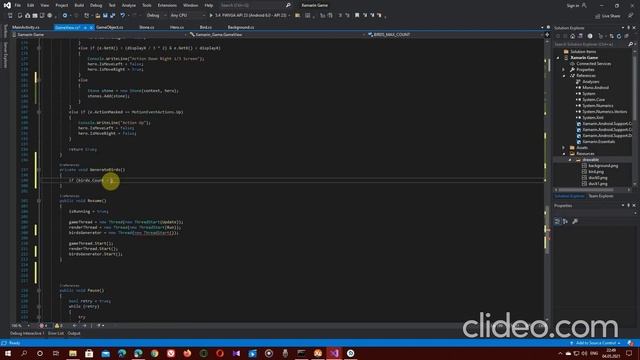Open Firefox from the taskbar

pyautogui.click(x=187, y=353)
